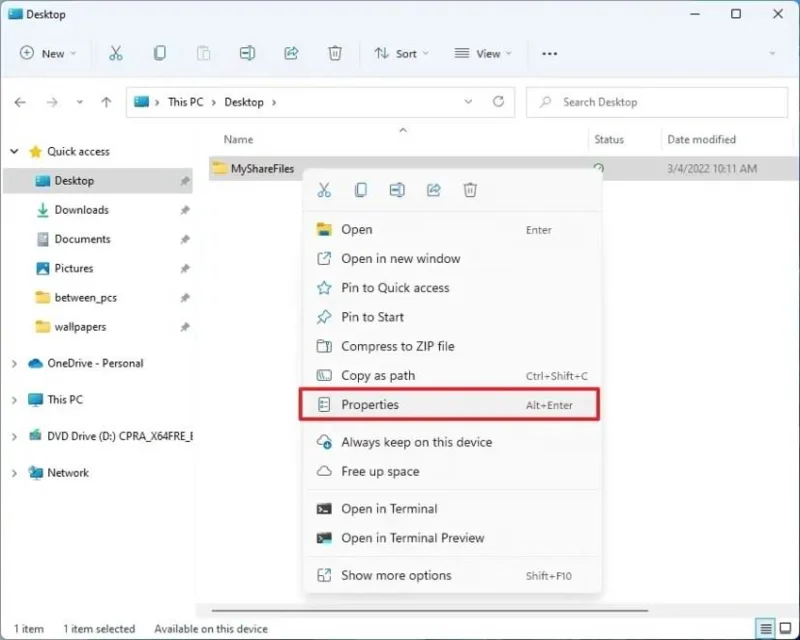This screenshot has width=800, height=640.
Task: Open Documents in the sidebar
Action: point(98,239)
